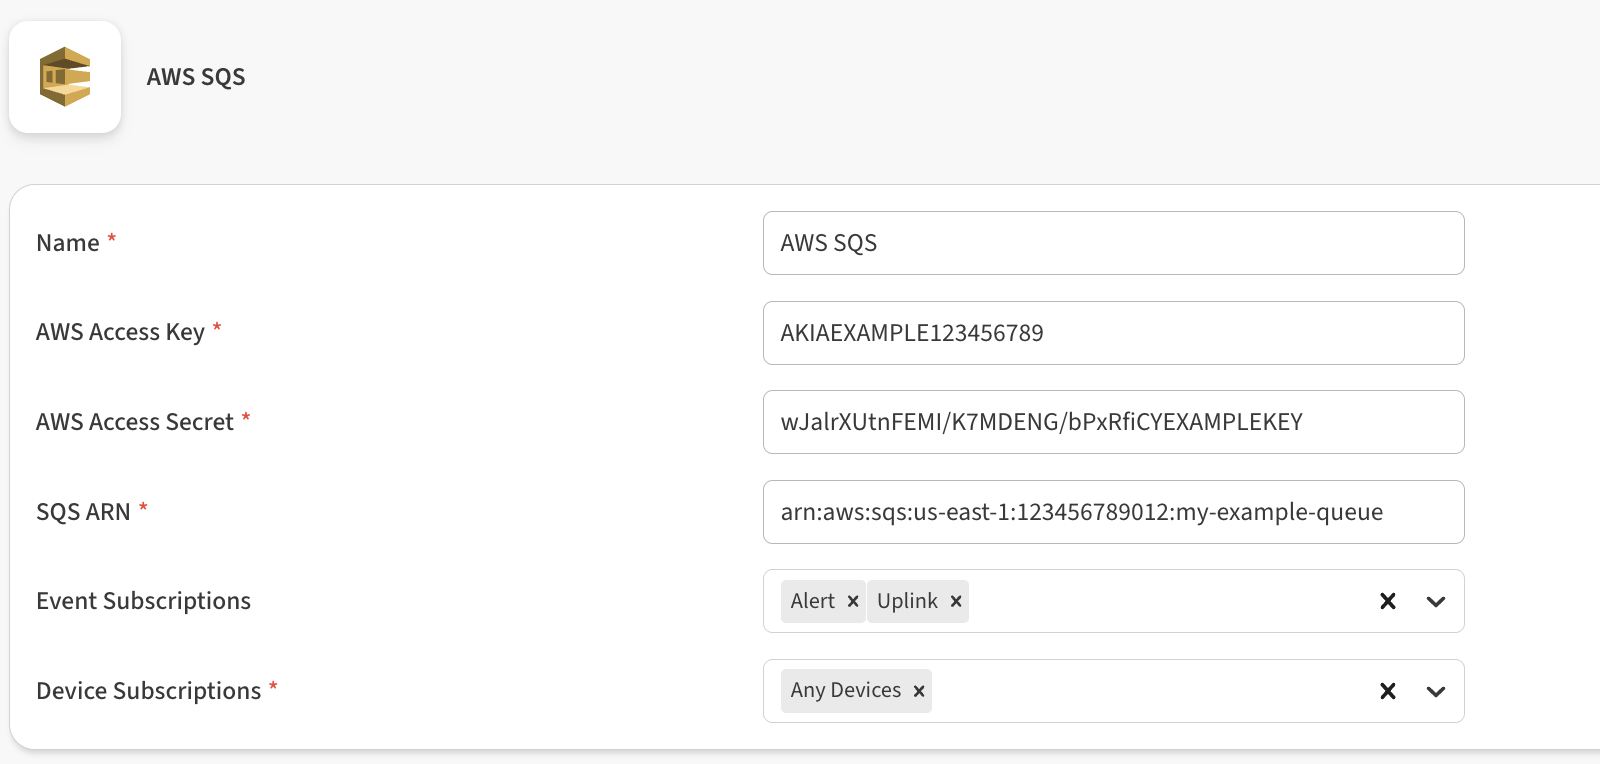The image size is (1600, 764).
Task: Click the AWS Access Secret field
Action: tap(1113, 422)
